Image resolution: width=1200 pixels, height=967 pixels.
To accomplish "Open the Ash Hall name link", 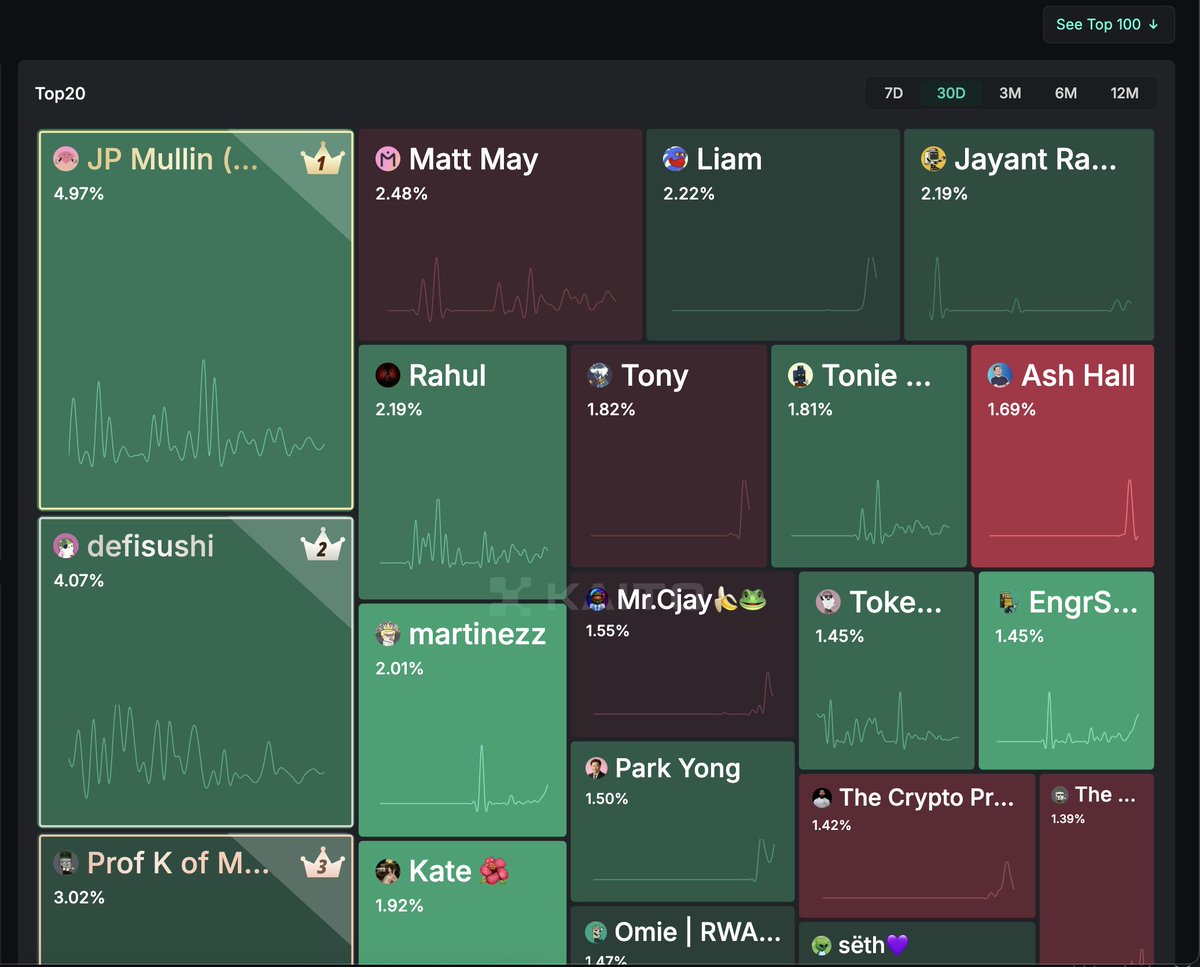I will 1078,375.
